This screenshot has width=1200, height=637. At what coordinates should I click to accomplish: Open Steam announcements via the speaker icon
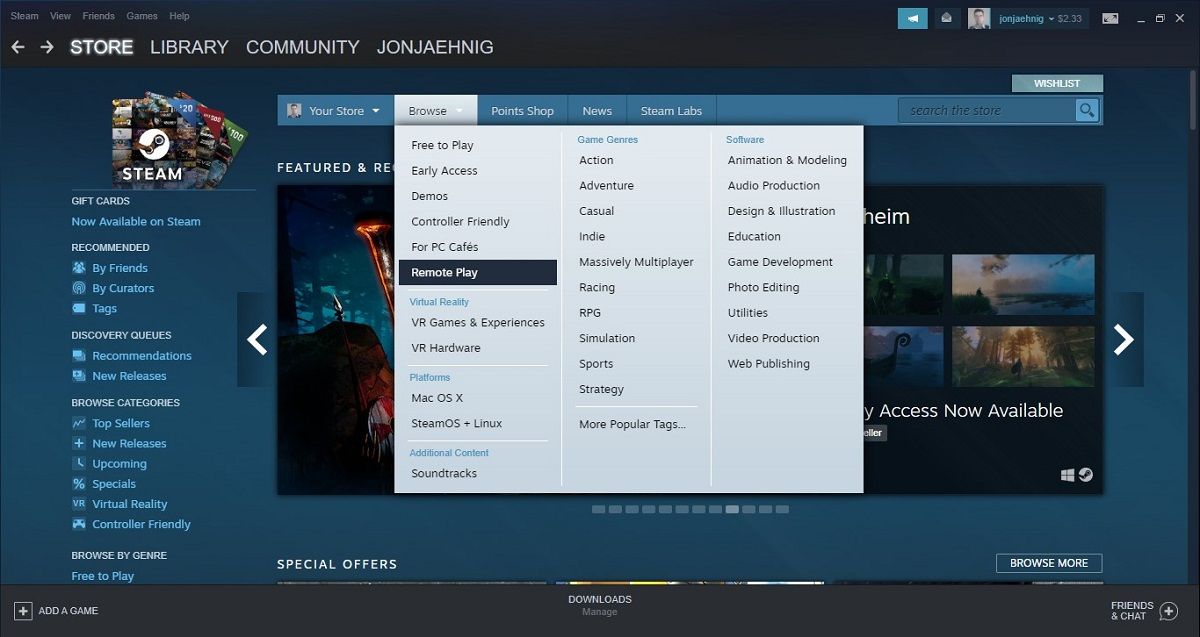(x=911, y=17)
